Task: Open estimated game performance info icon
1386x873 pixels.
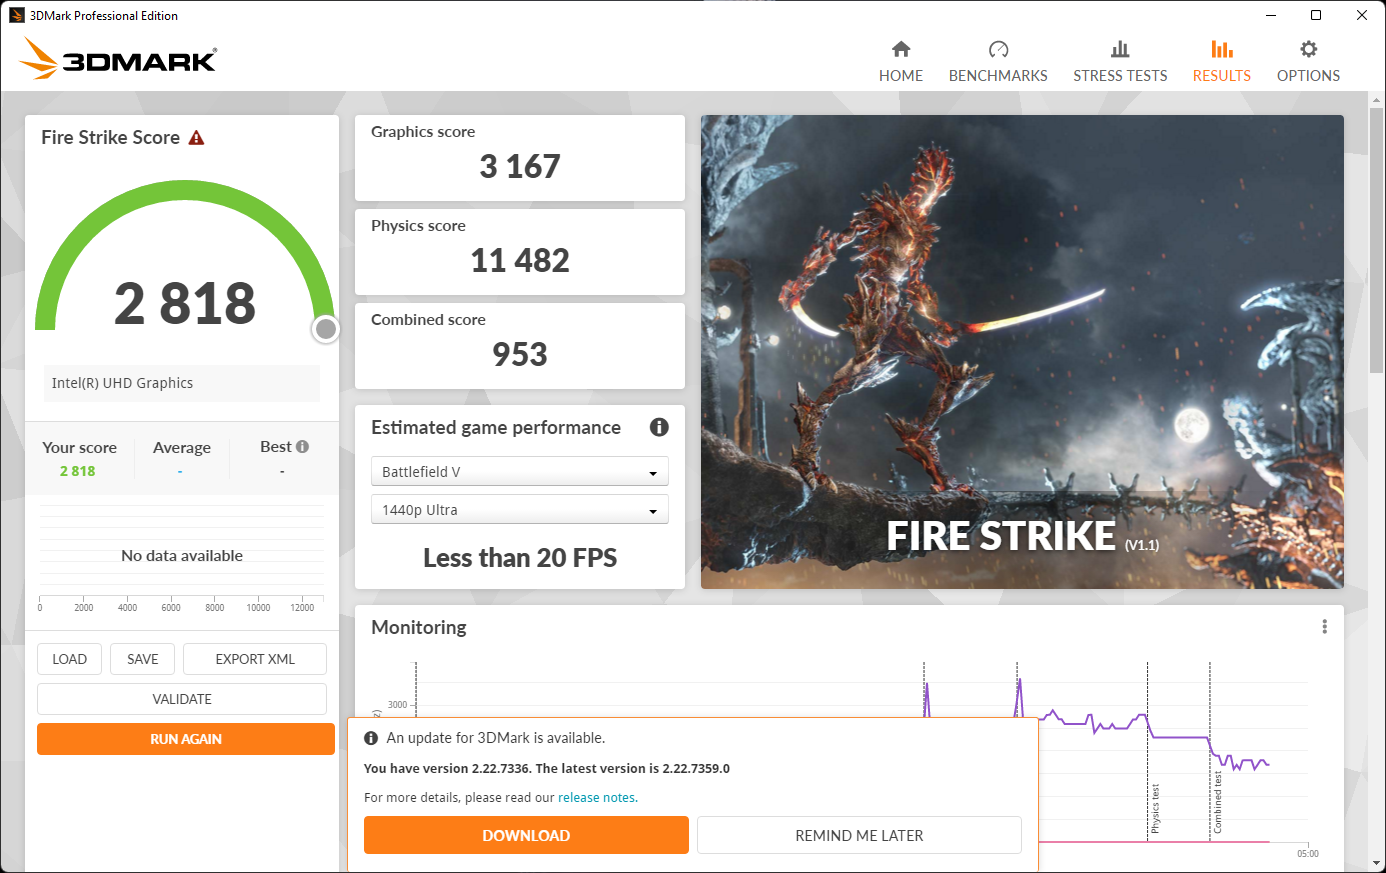Action: [x=659, y=427]
